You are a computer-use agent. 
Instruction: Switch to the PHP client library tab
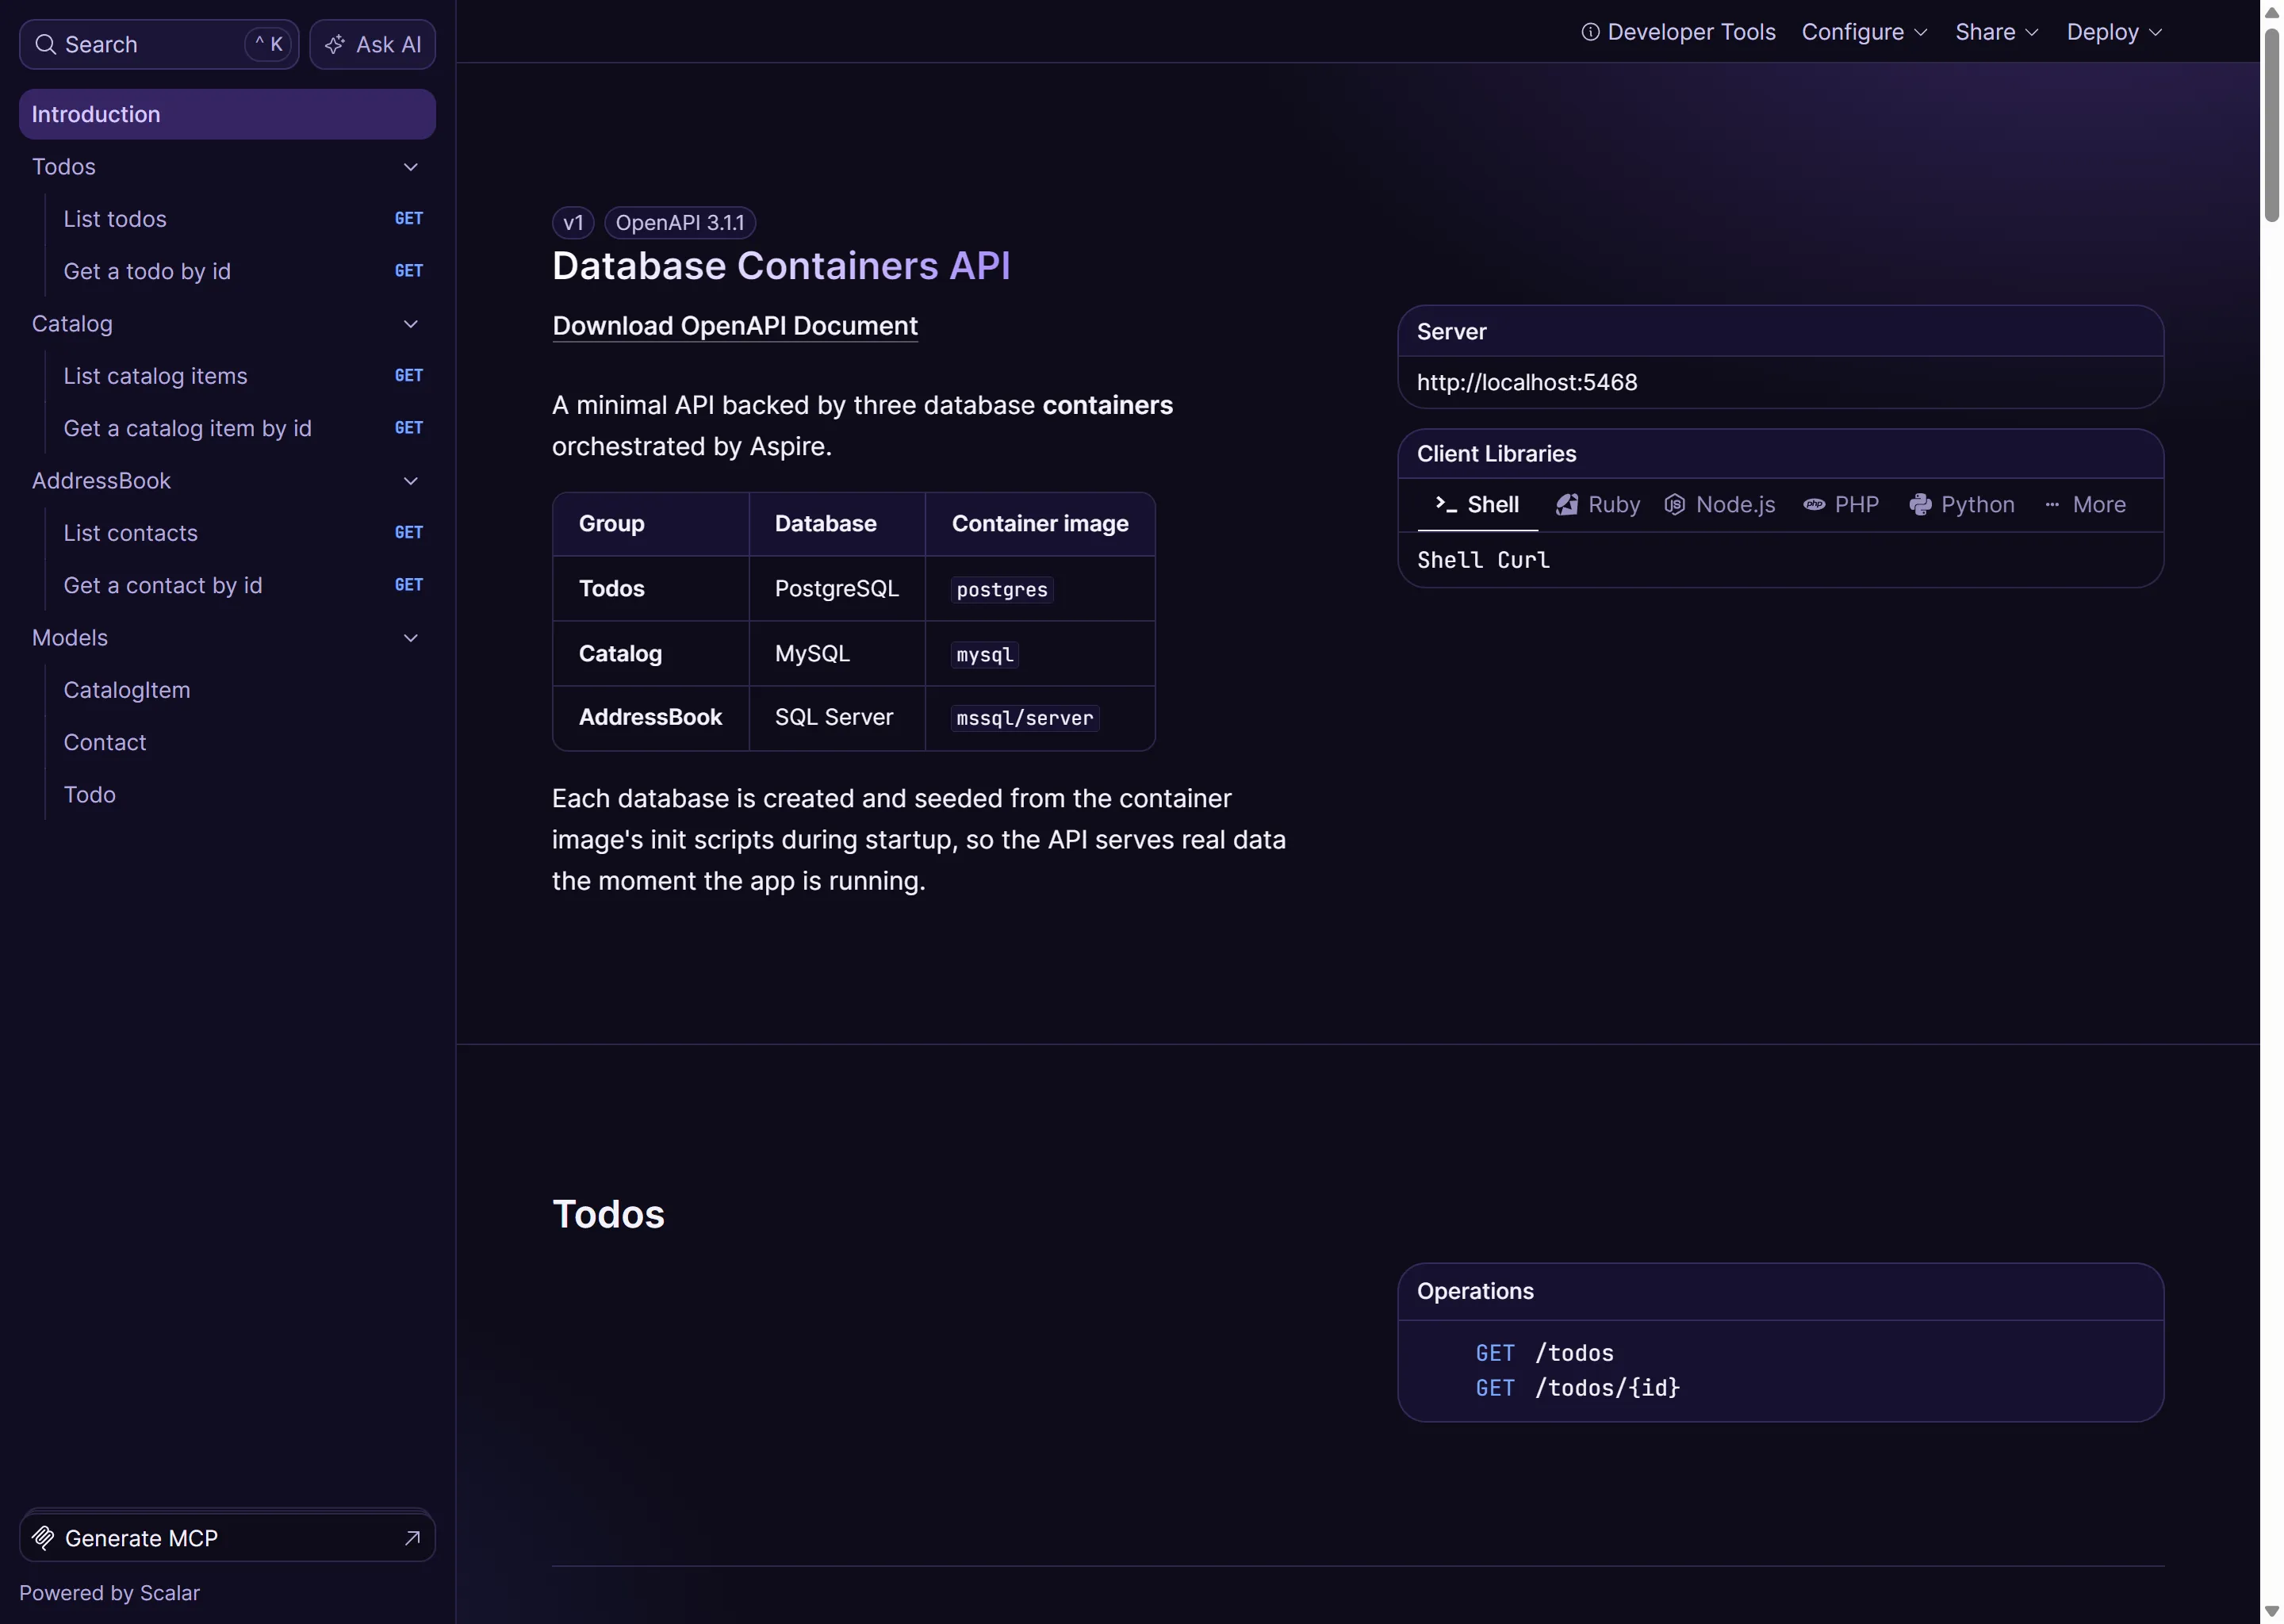tap(1841, 505)
